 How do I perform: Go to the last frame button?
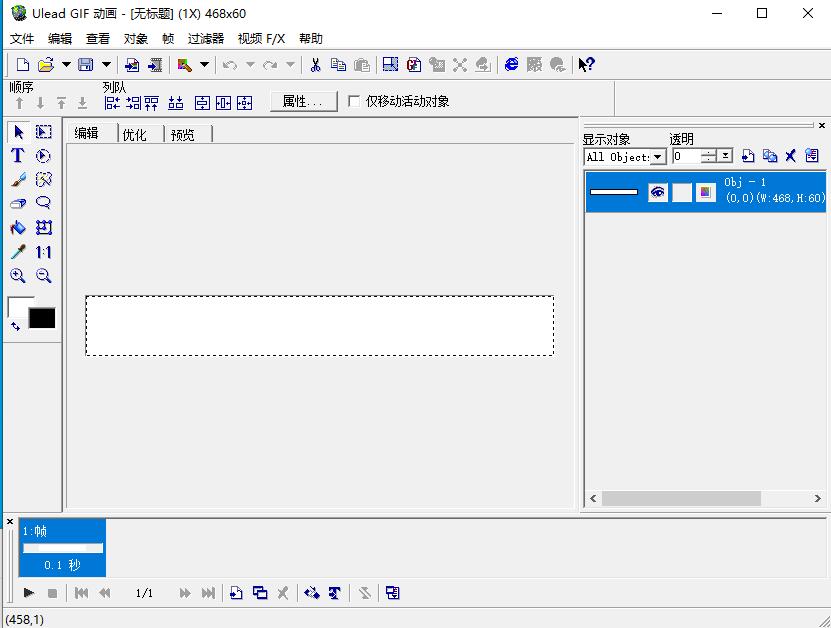[x=208, y=593]
